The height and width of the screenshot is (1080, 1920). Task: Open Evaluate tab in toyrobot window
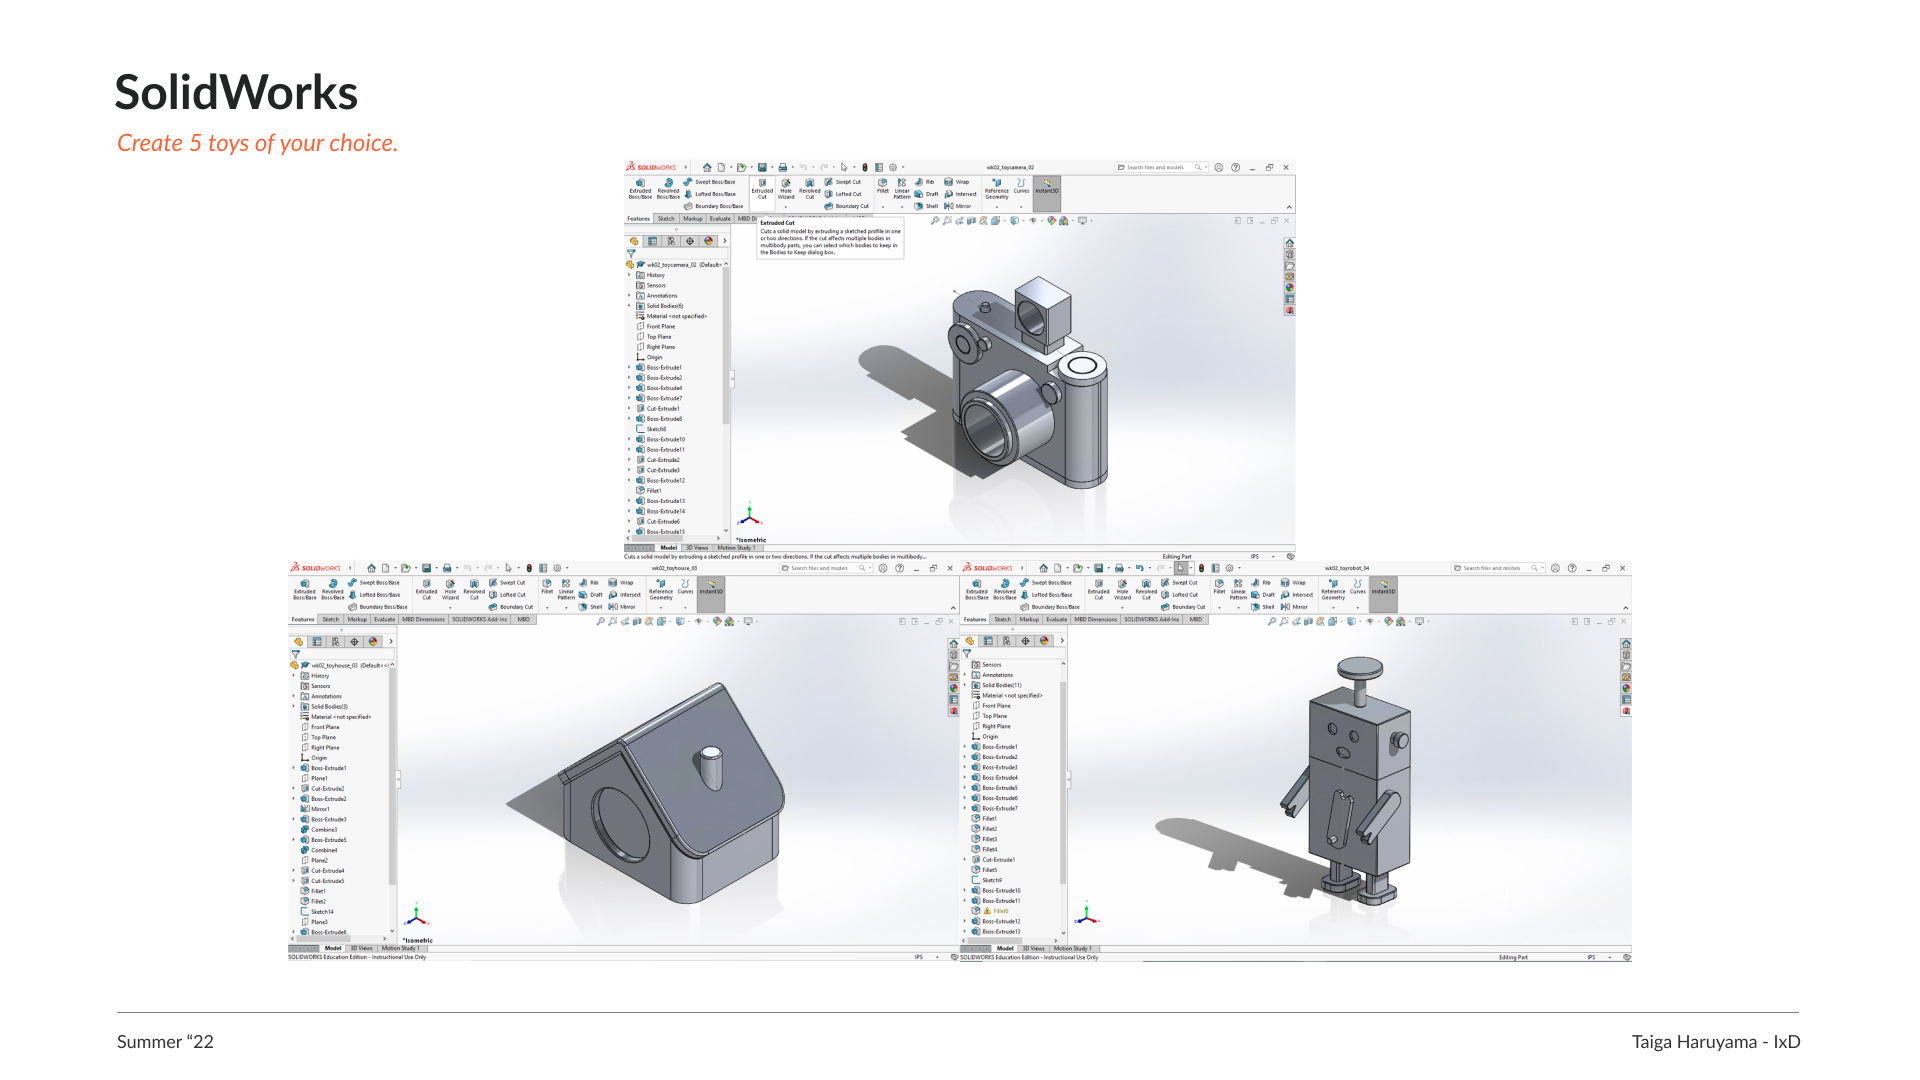click(1056, 620)
